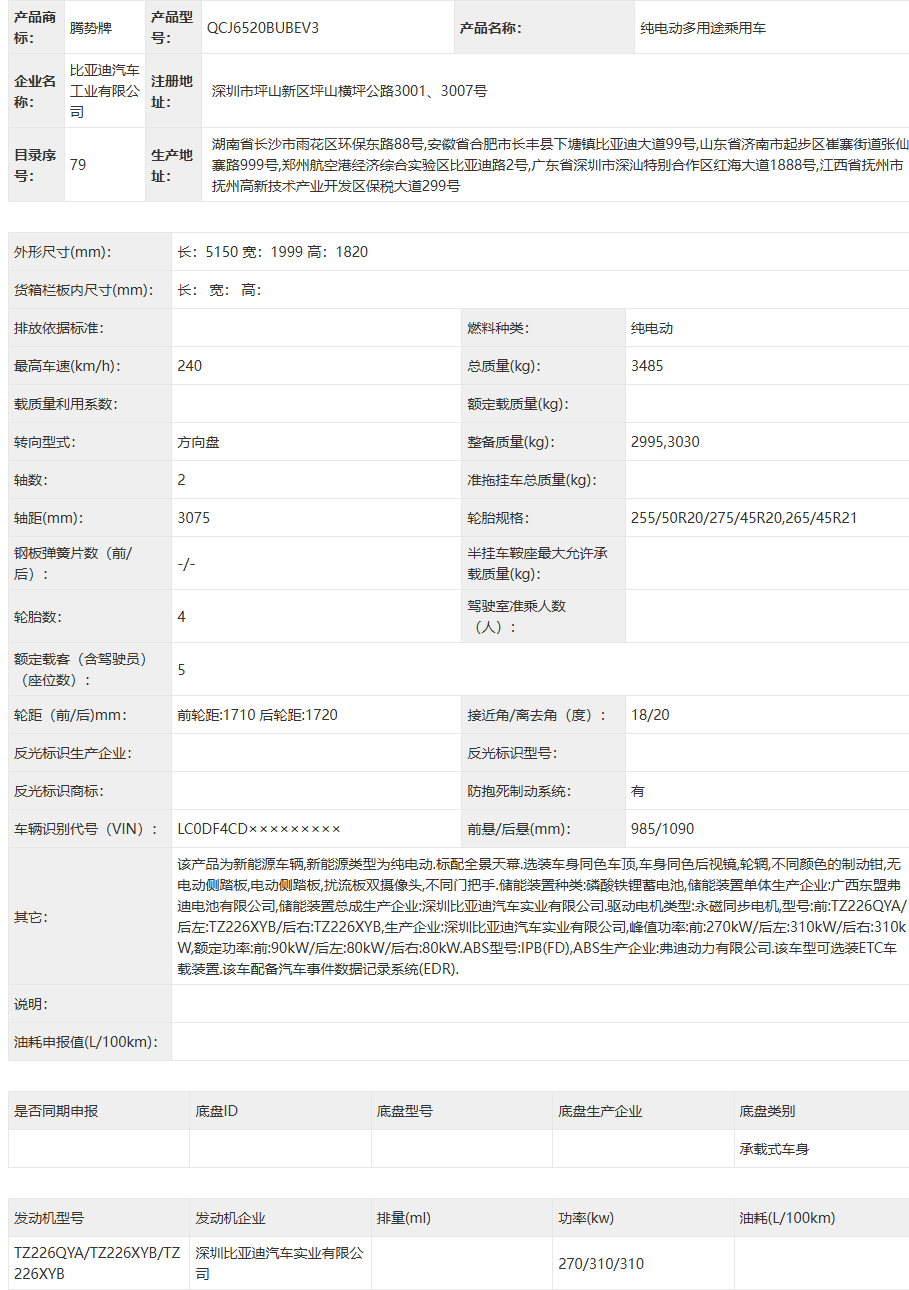Click the 接近角/离去角（度） label
The width and height of the screenshot is (909, 1290).
pos(537,715)
